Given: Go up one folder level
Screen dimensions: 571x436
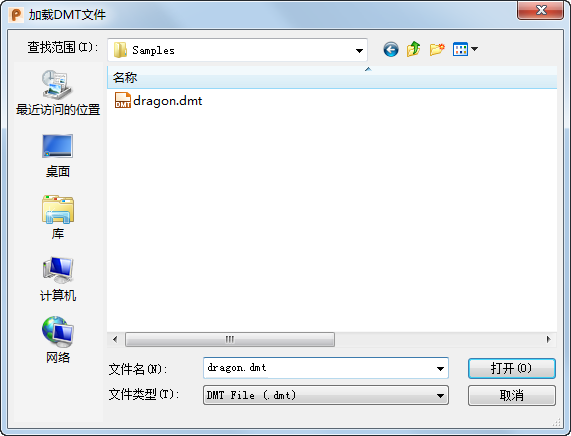Looking at the screenshot, I should coord(414,49).
